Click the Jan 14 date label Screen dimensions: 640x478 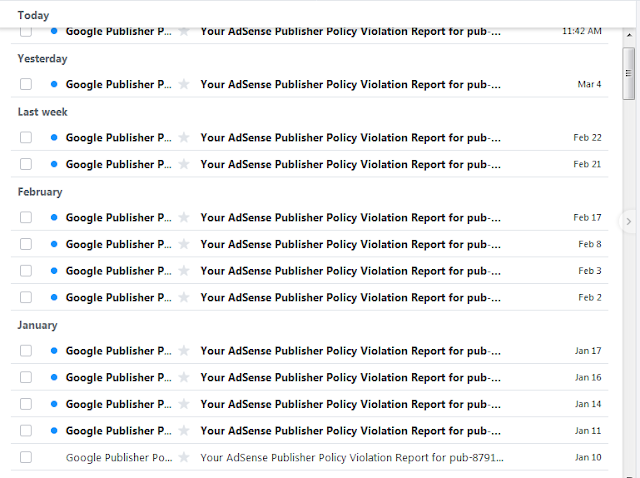[x=588, y=404]
